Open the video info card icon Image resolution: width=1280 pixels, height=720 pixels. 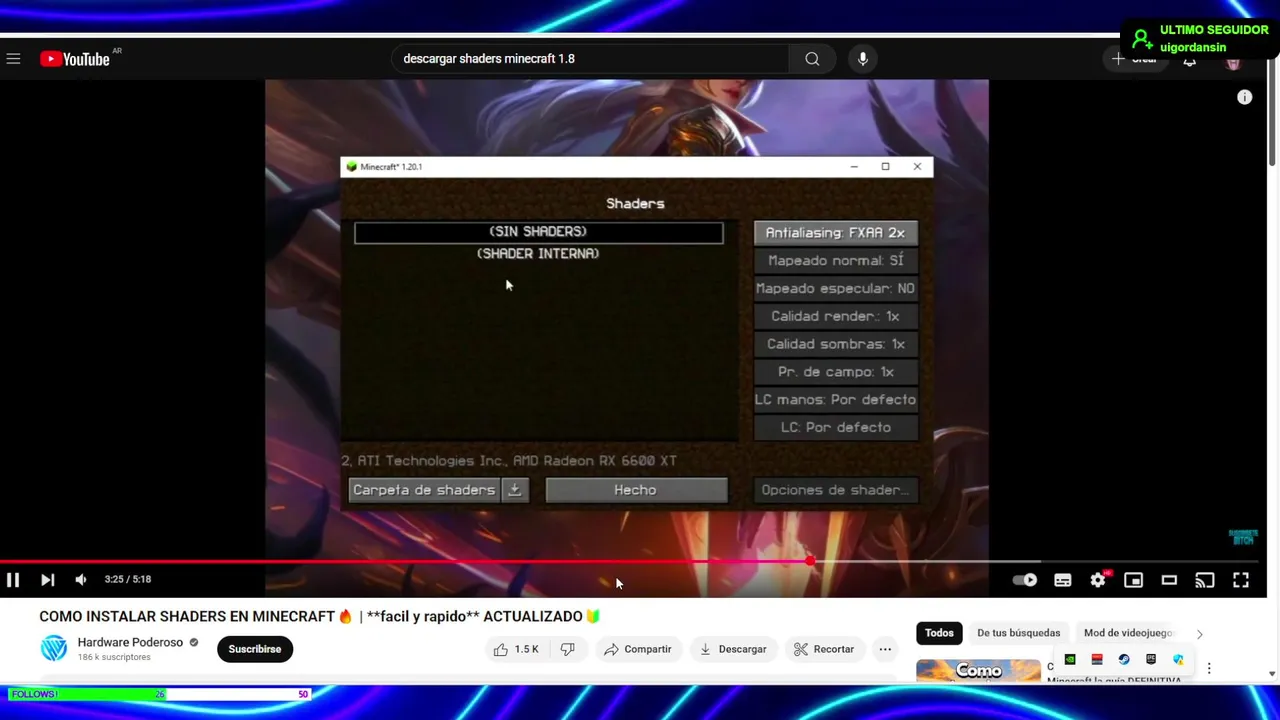1244,97
